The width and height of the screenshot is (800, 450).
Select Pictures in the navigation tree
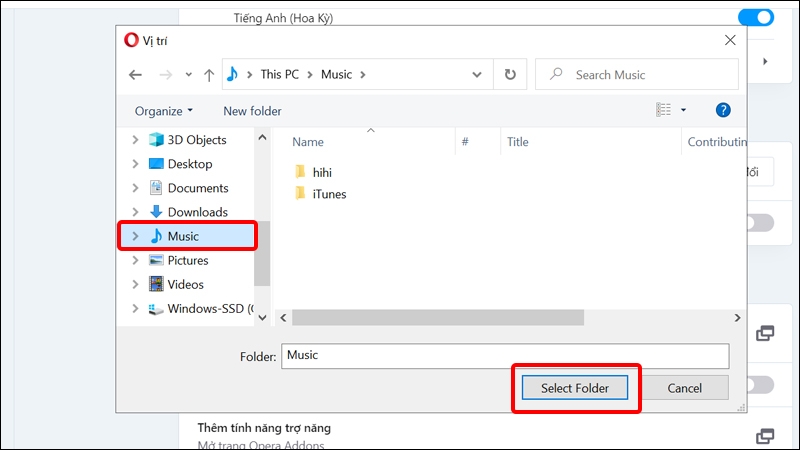[187, 260]
